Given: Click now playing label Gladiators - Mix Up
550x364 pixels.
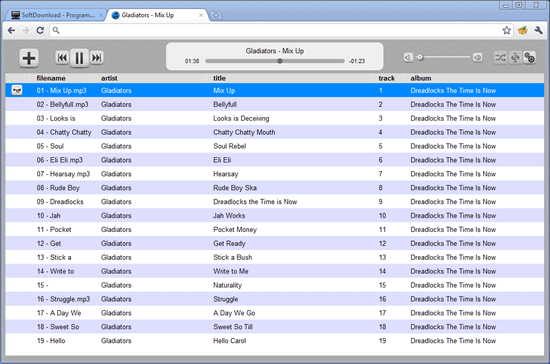Looking at the screenshot, I should click(275, 51).
